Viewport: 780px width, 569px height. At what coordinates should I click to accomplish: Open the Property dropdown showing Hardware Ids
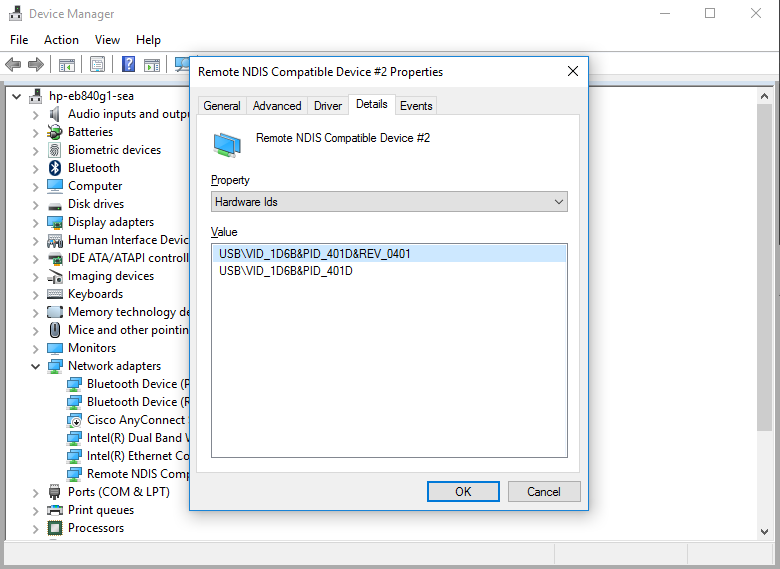(x=389, y=202)
